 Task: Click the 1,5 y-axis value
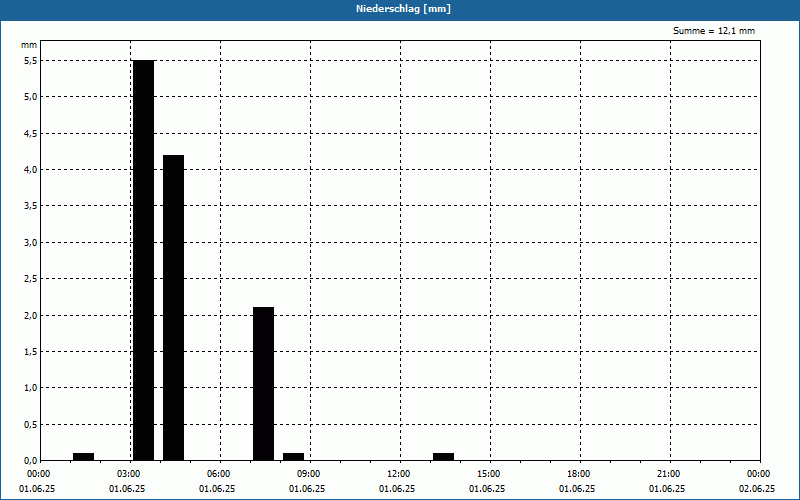[x=31, y=352]
